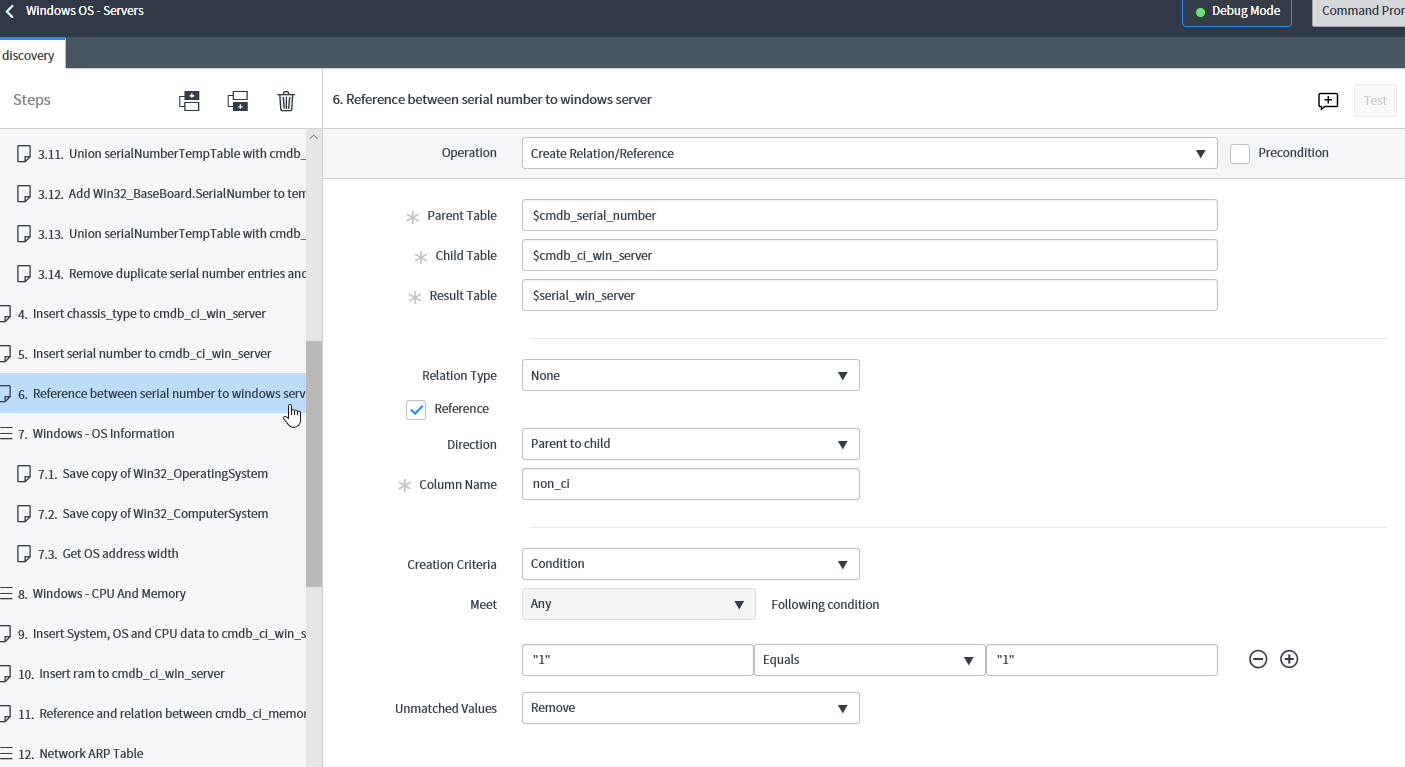Open the Direction dropdown set to Parent to child

tap(690, 443)
